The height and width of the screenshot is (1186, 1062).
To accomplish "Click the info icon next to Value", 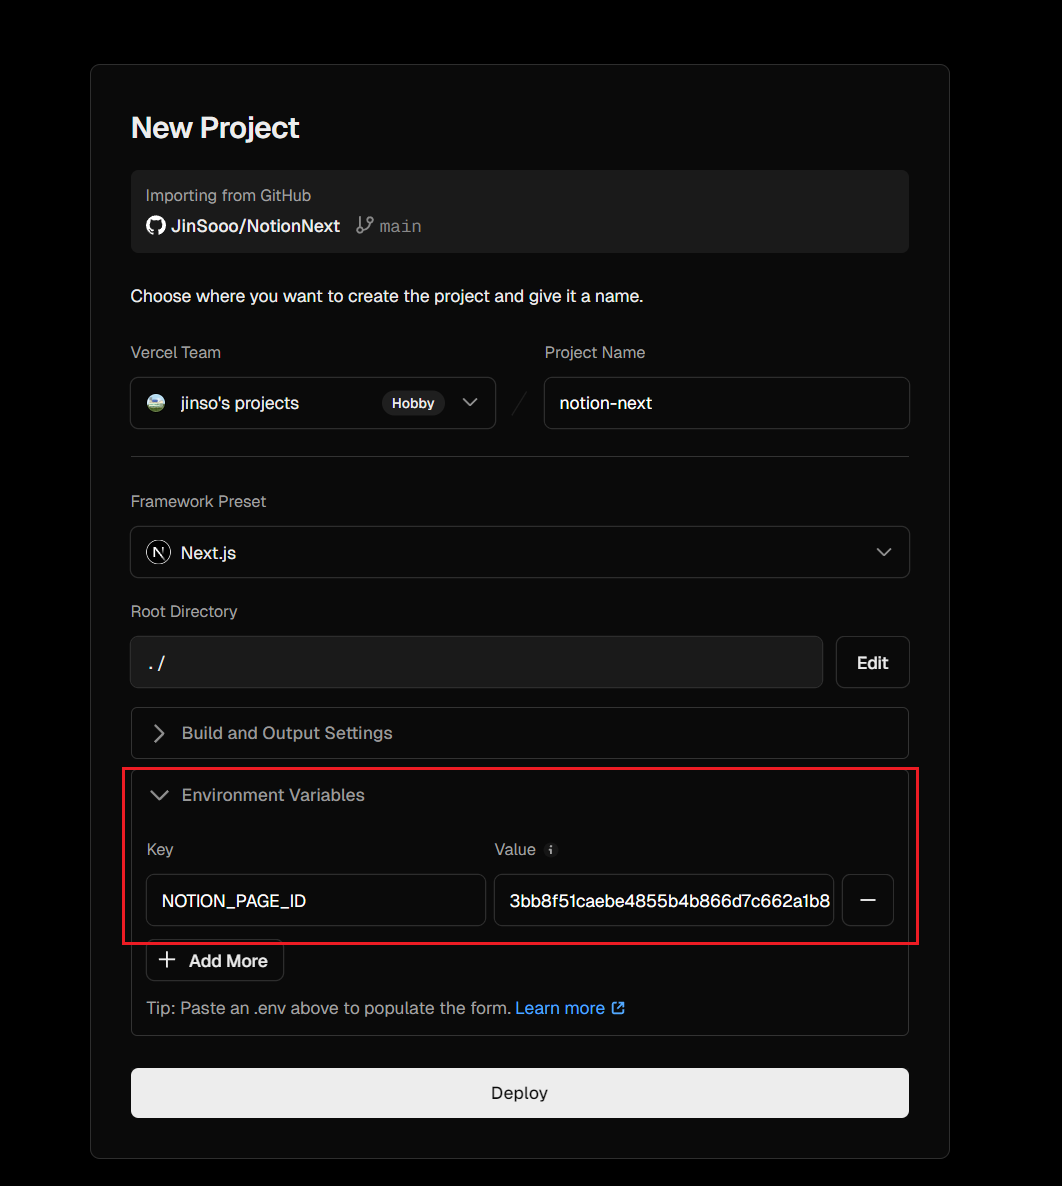I will coord(551,849).
